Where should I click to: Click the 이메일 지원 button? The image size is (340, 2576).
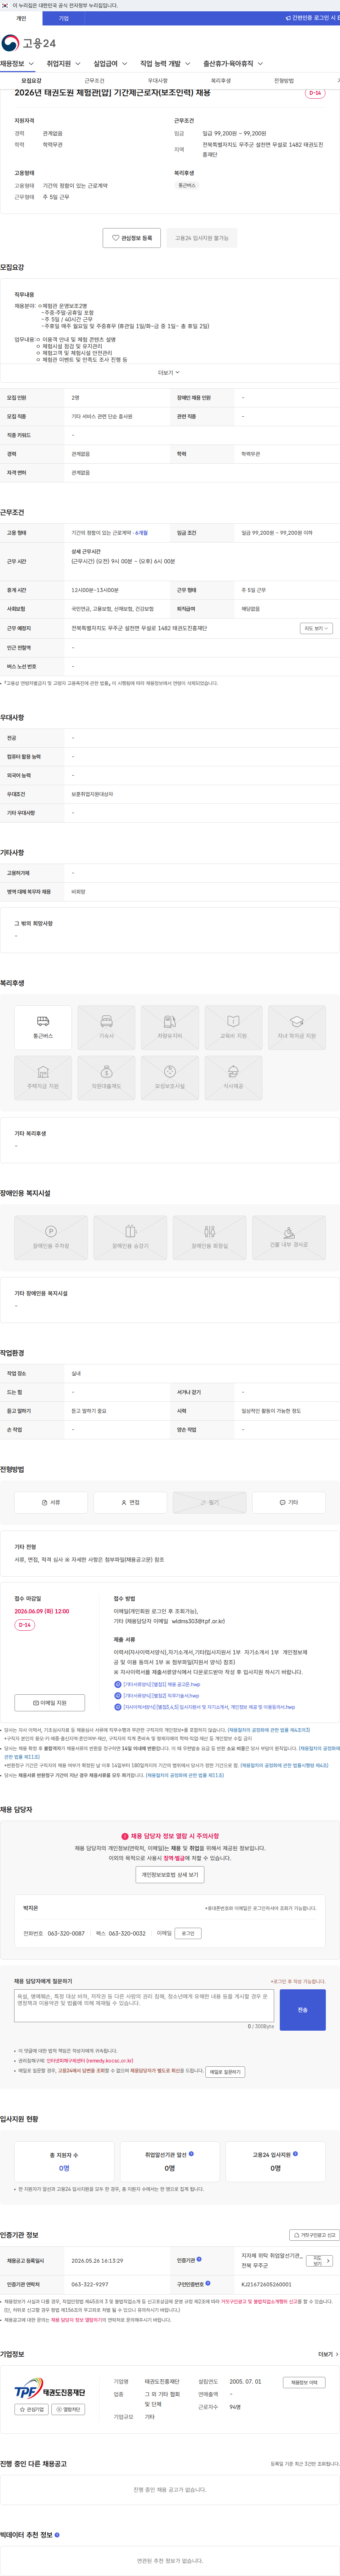[50, 1702]
